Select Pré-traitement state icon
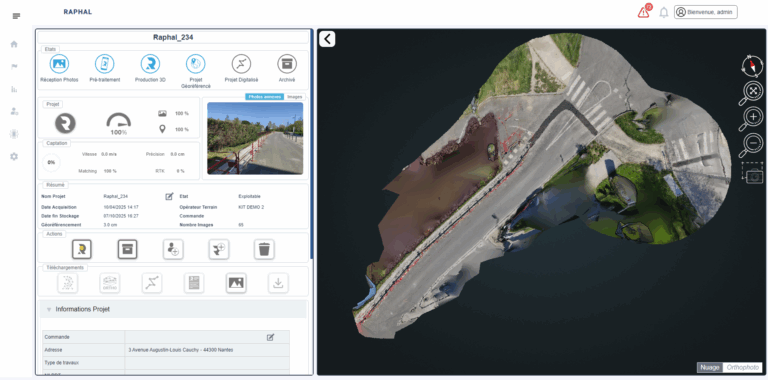This screenshot has height=380, width=768. [x=104, y=64]
